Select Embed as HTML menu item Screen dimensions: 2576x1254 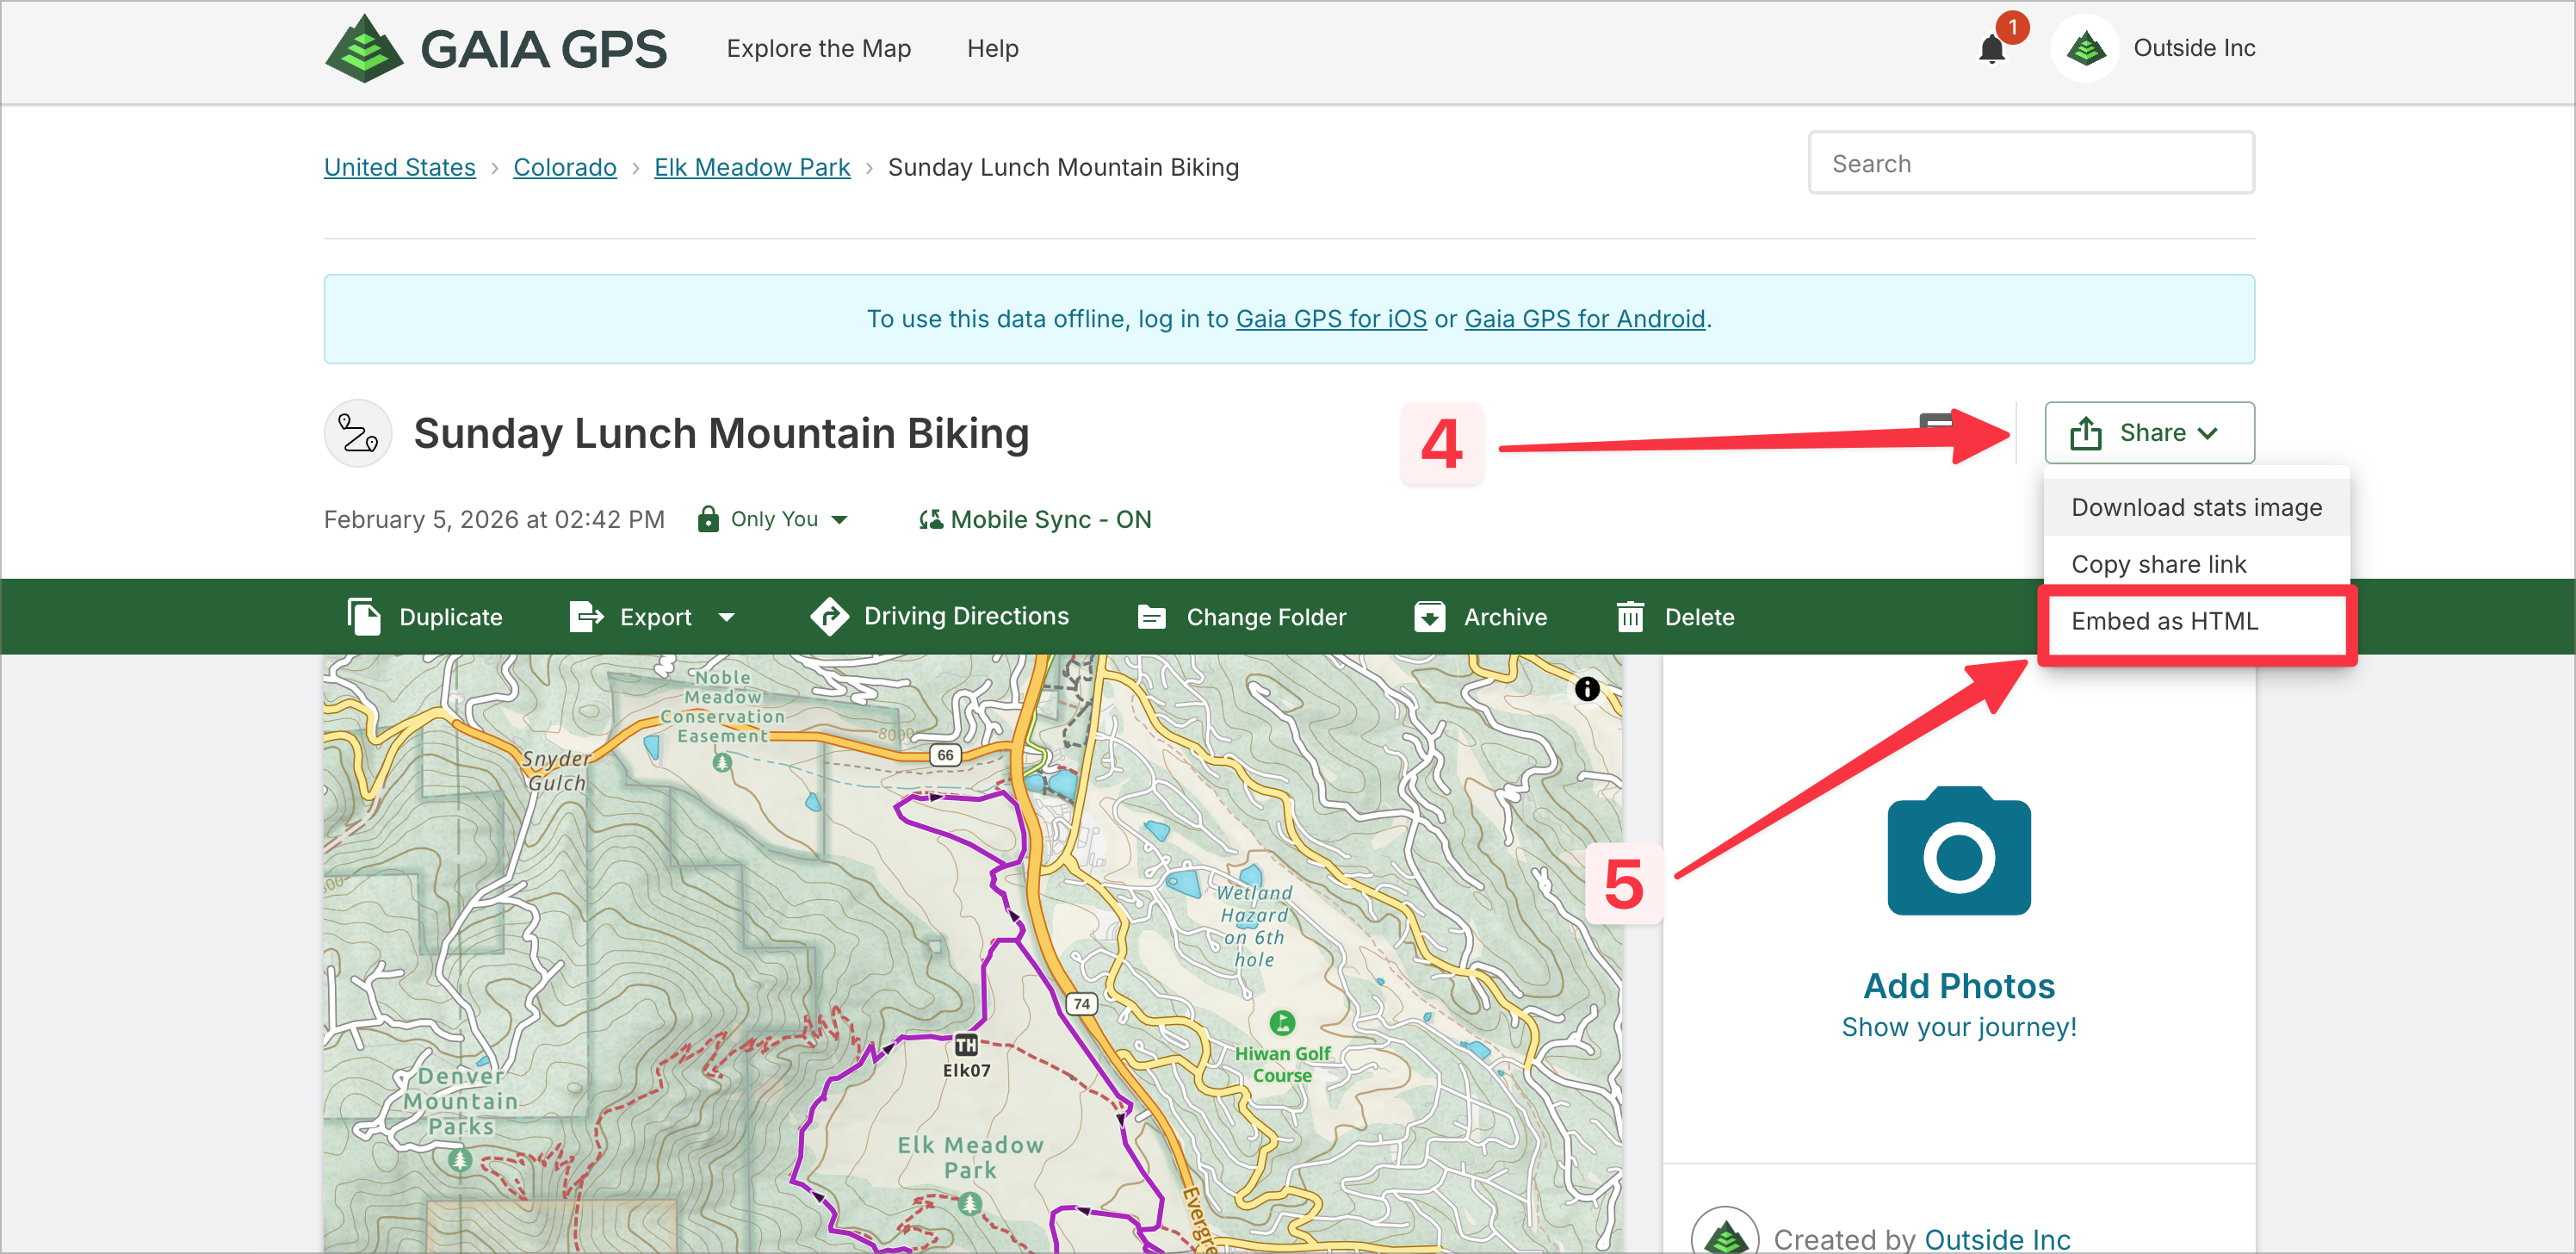click(2164, 621)
